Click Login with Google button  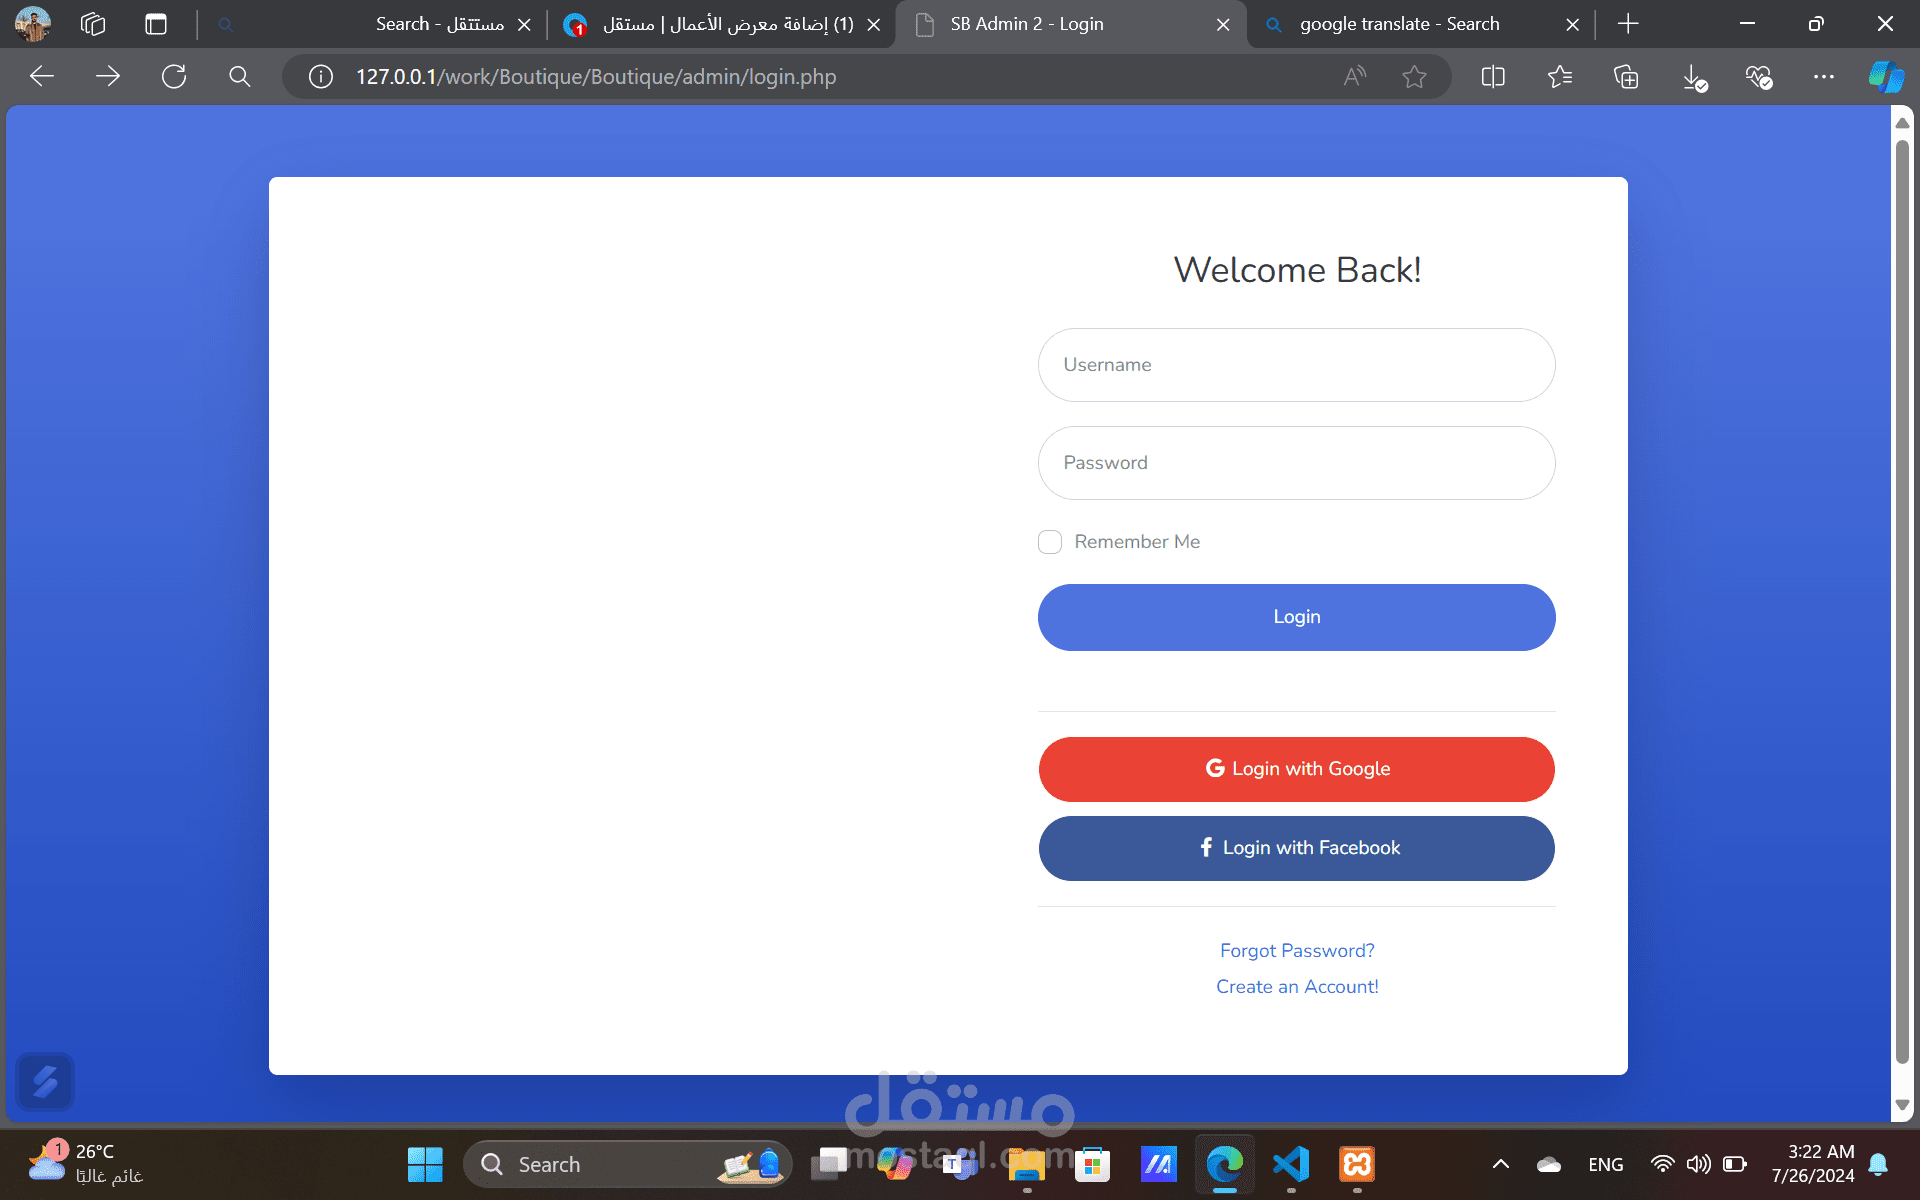click(1296, 769)
